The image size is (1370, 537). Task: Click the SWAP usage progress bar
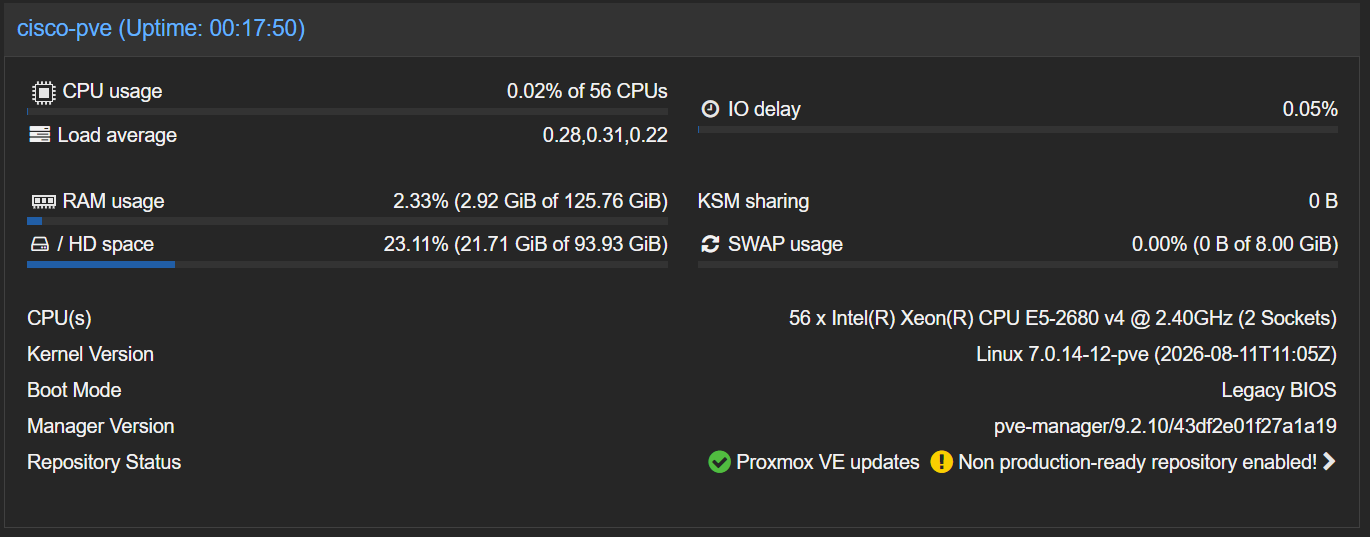(1018, 264)
